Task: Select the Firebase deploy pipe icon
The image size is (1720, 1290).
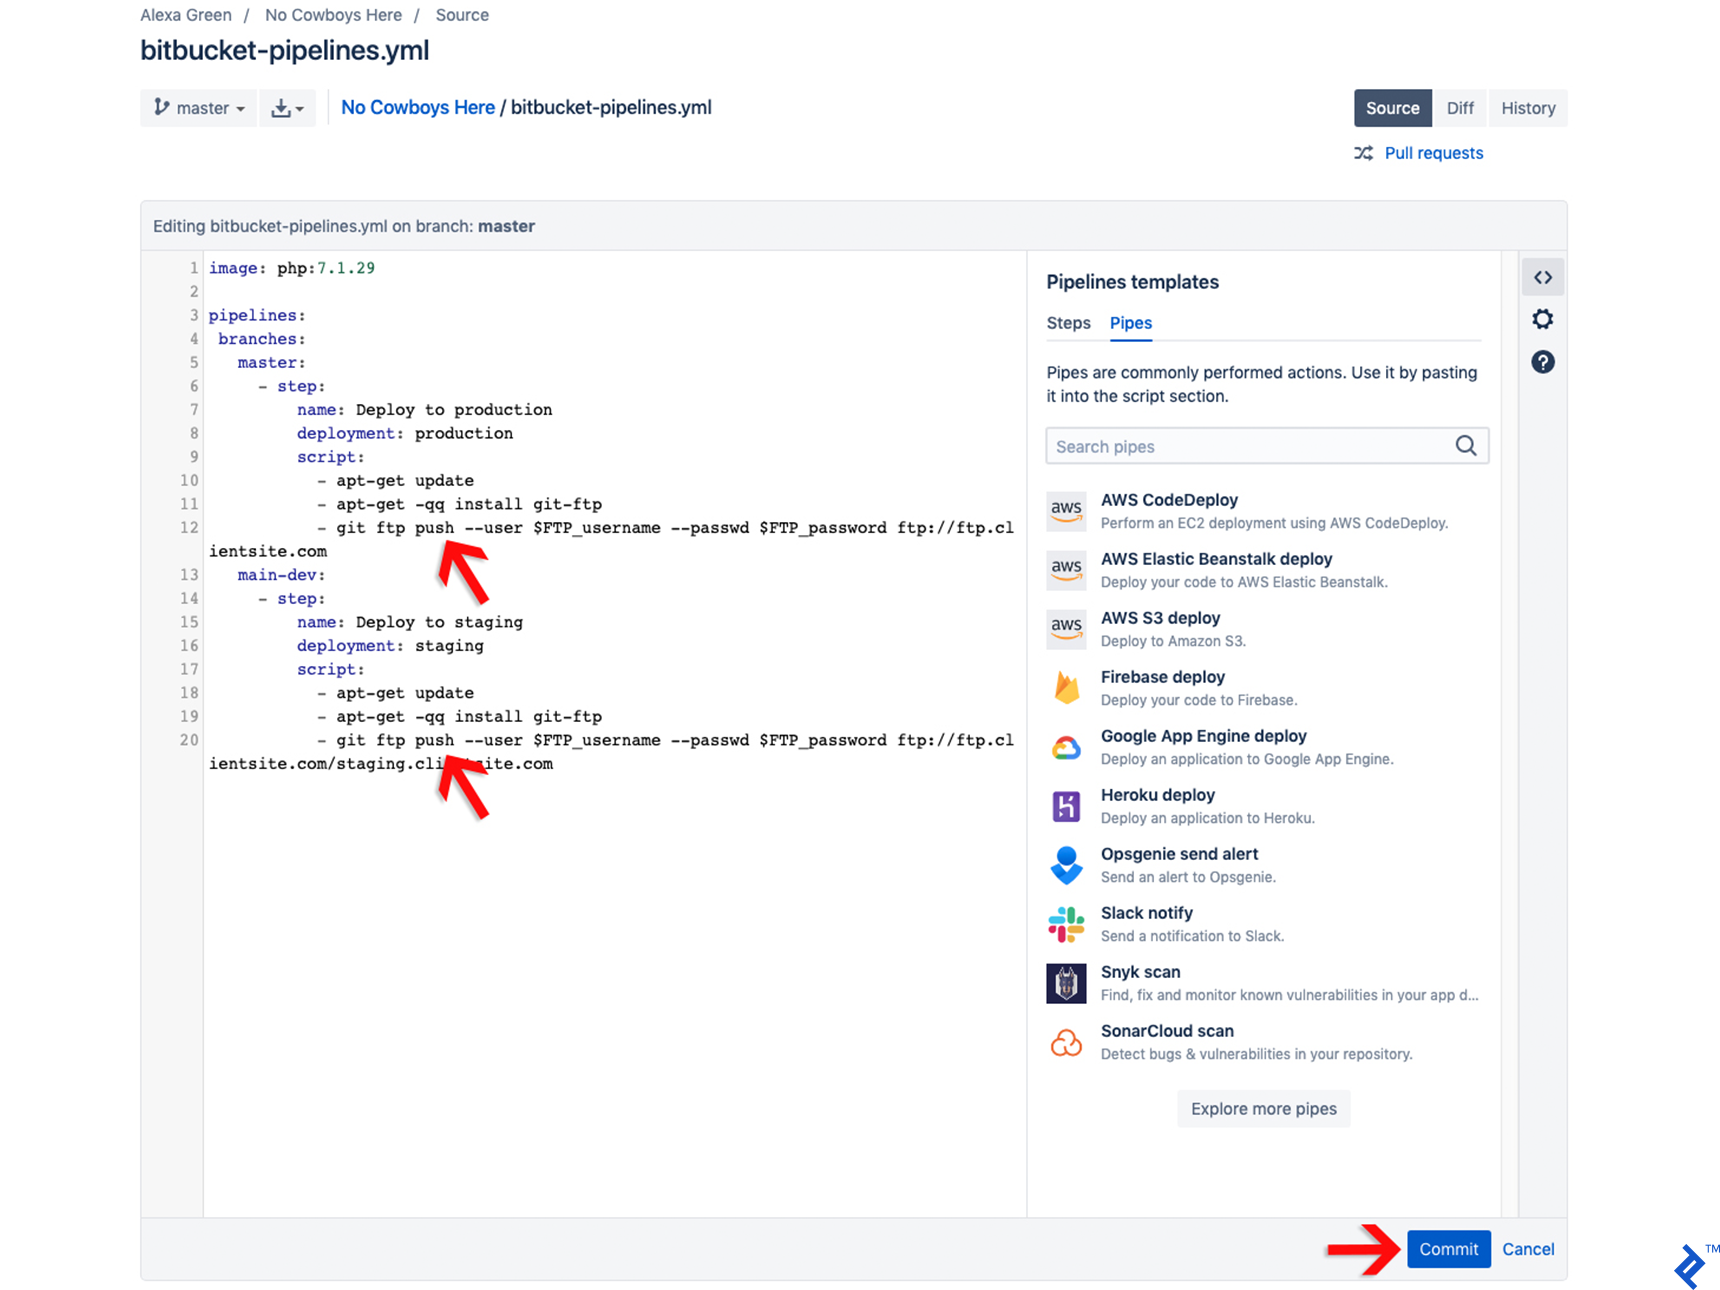Action: pyautogui.click(x=1066, y=688)
